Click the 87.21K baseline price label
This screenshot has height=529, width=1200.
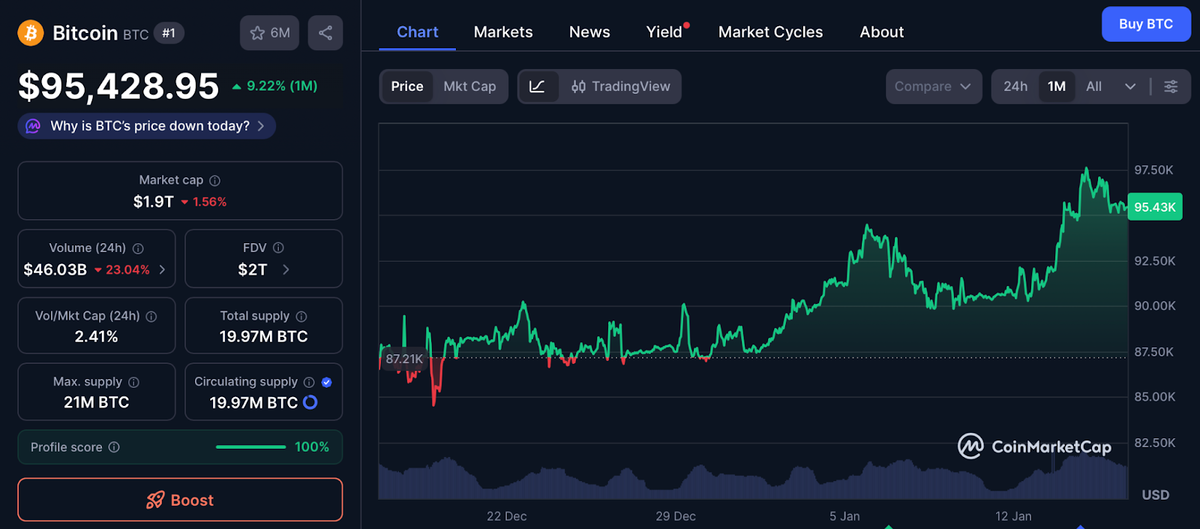click(x=405, y=358)
